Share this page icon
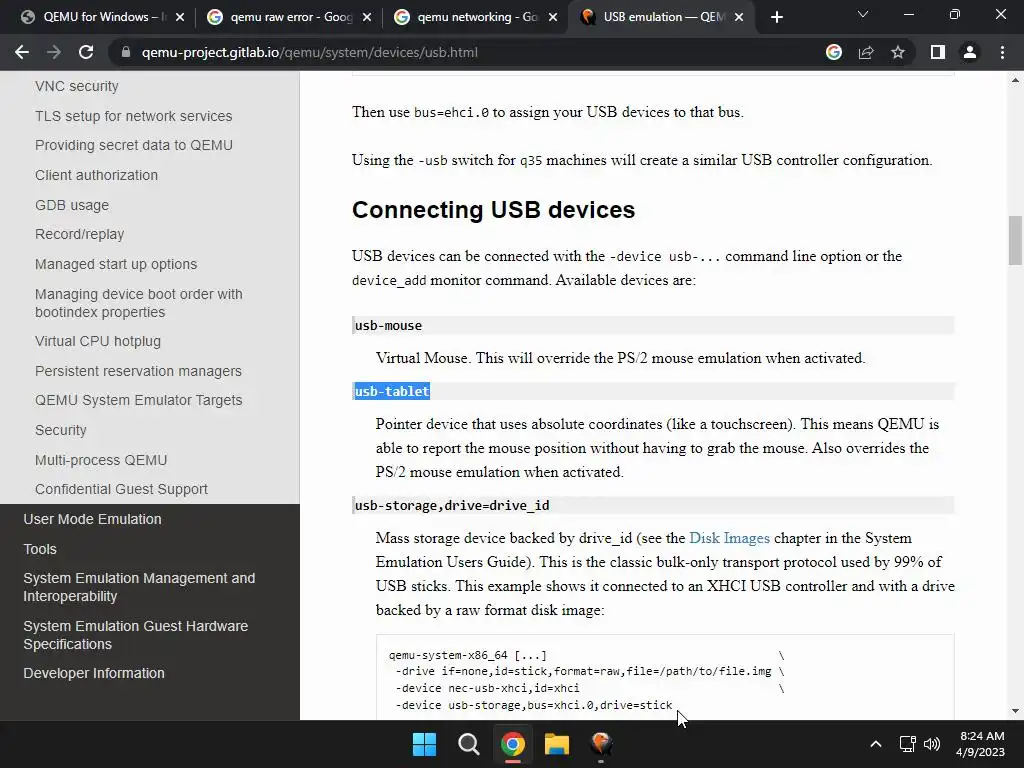The width and height of the screenshot is (1024, 768). click(x=866, y=52)
